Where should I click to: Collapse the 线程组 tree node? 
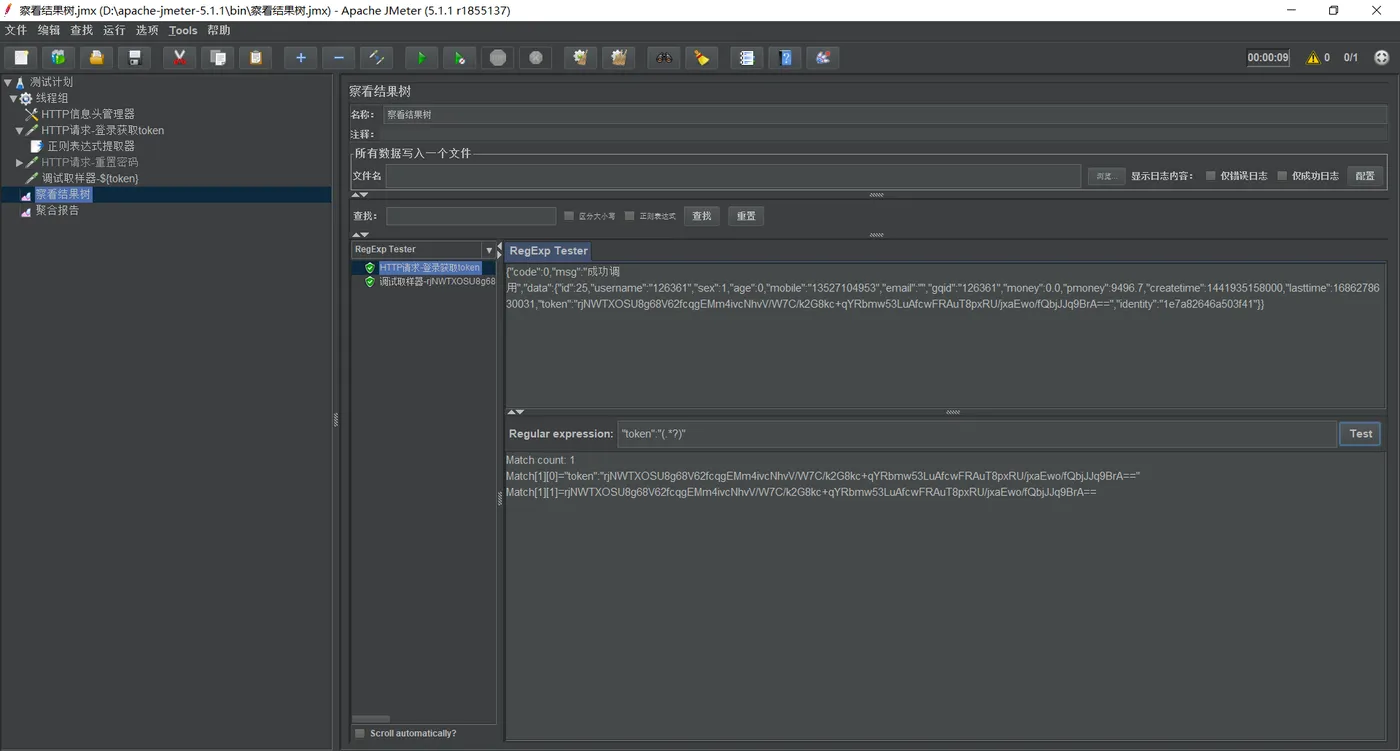[x=14, y=99]
